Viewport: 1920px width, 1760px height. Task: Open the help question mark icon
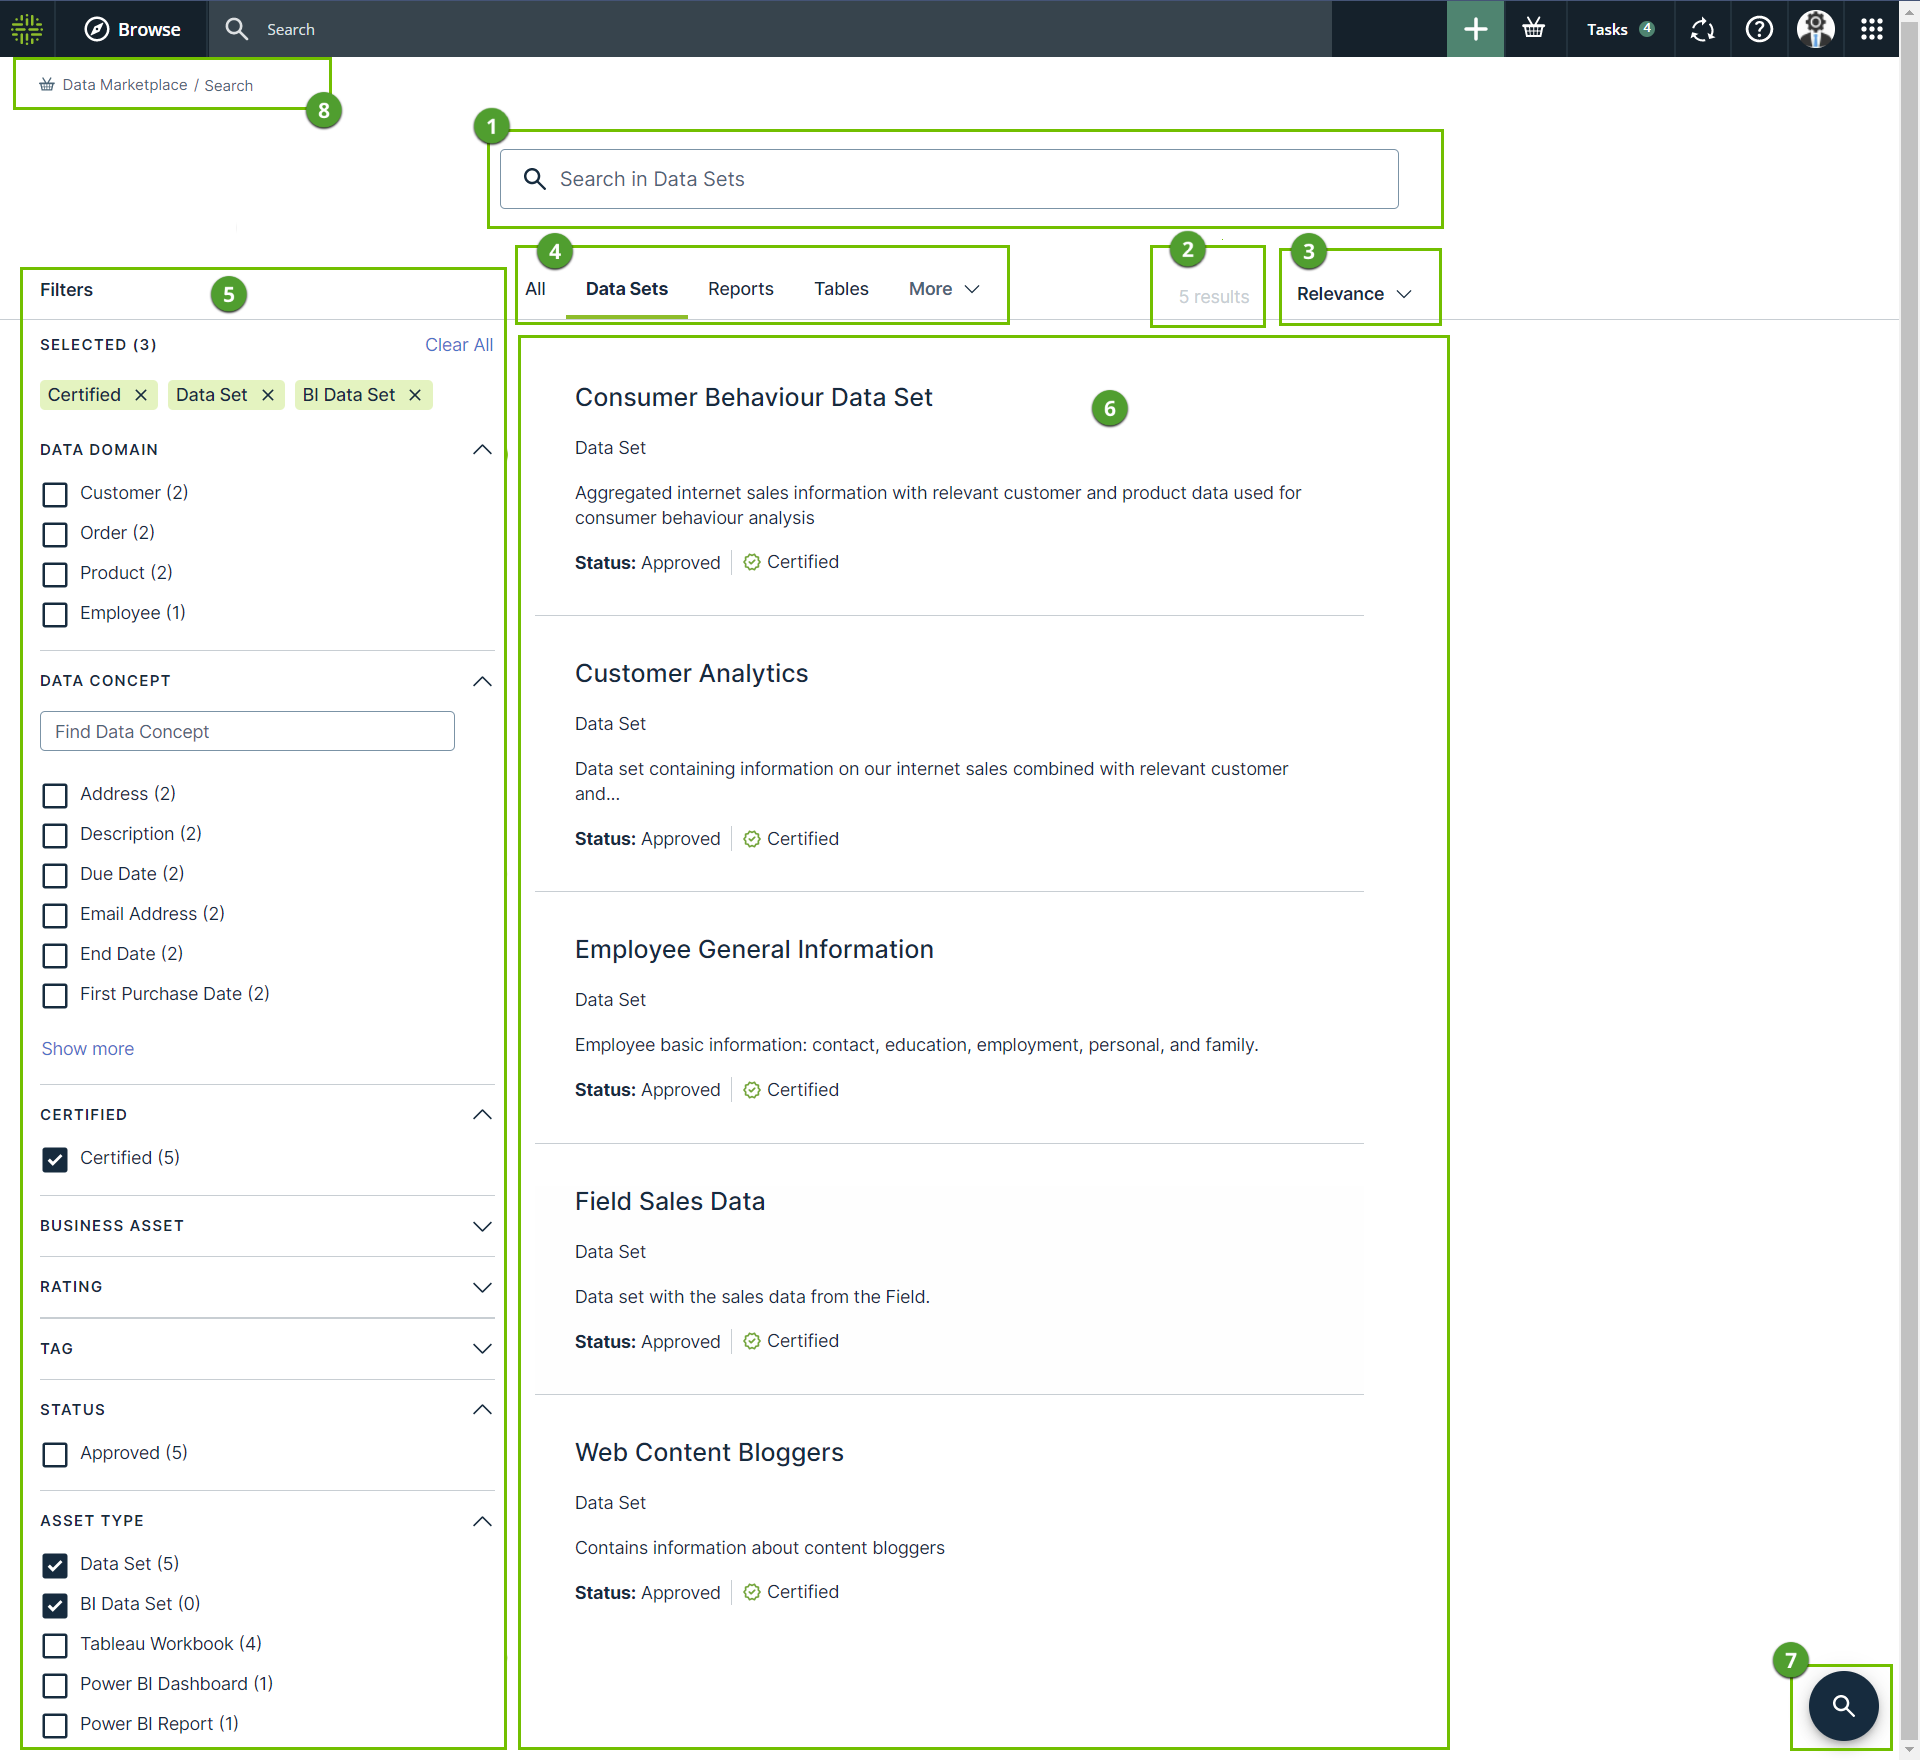1759,29
